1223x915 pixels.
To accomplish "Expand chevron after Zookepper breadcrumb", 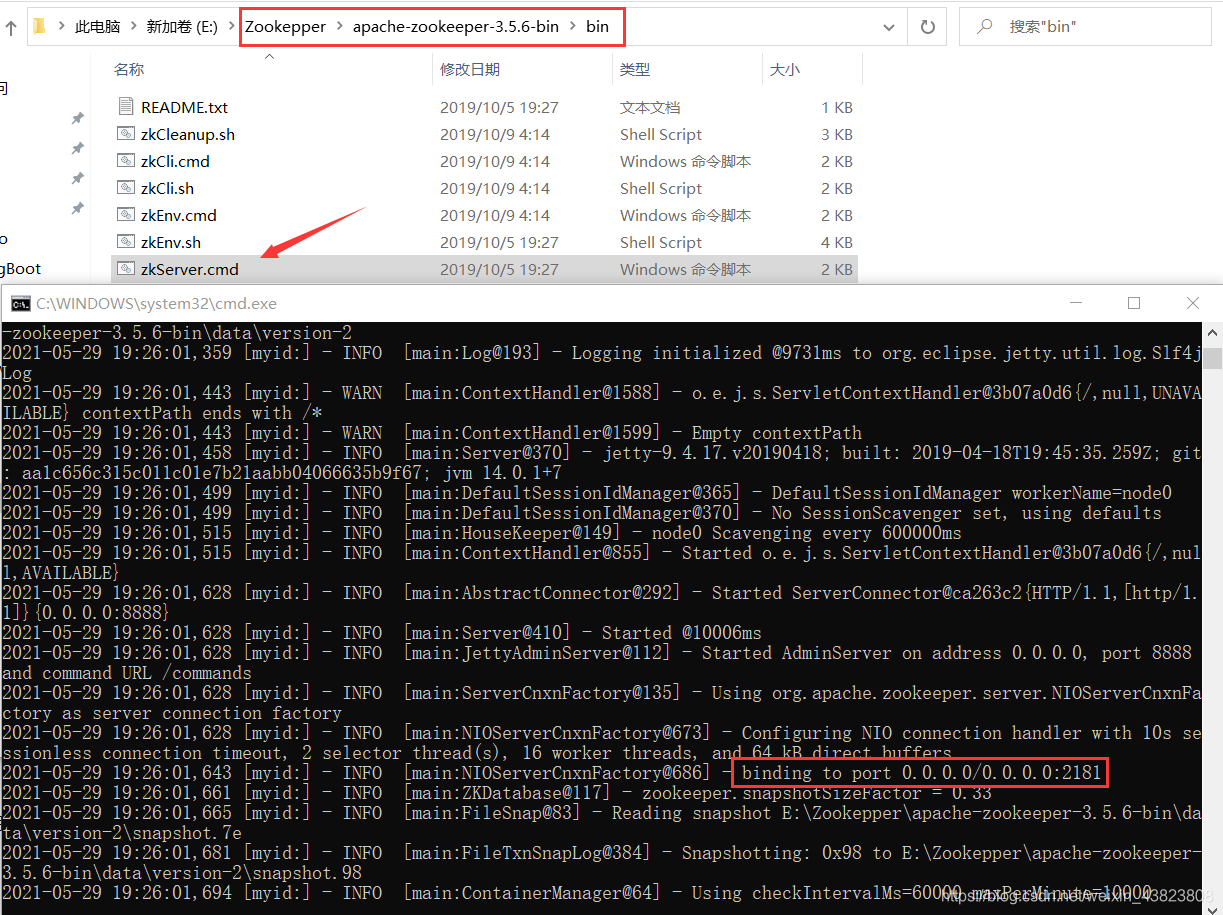I will click(x=340, y=27).
